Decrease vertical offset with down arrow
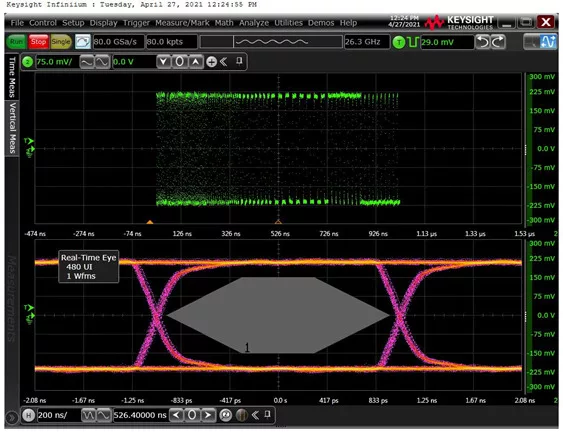563x433 pixels. [164, 62]
